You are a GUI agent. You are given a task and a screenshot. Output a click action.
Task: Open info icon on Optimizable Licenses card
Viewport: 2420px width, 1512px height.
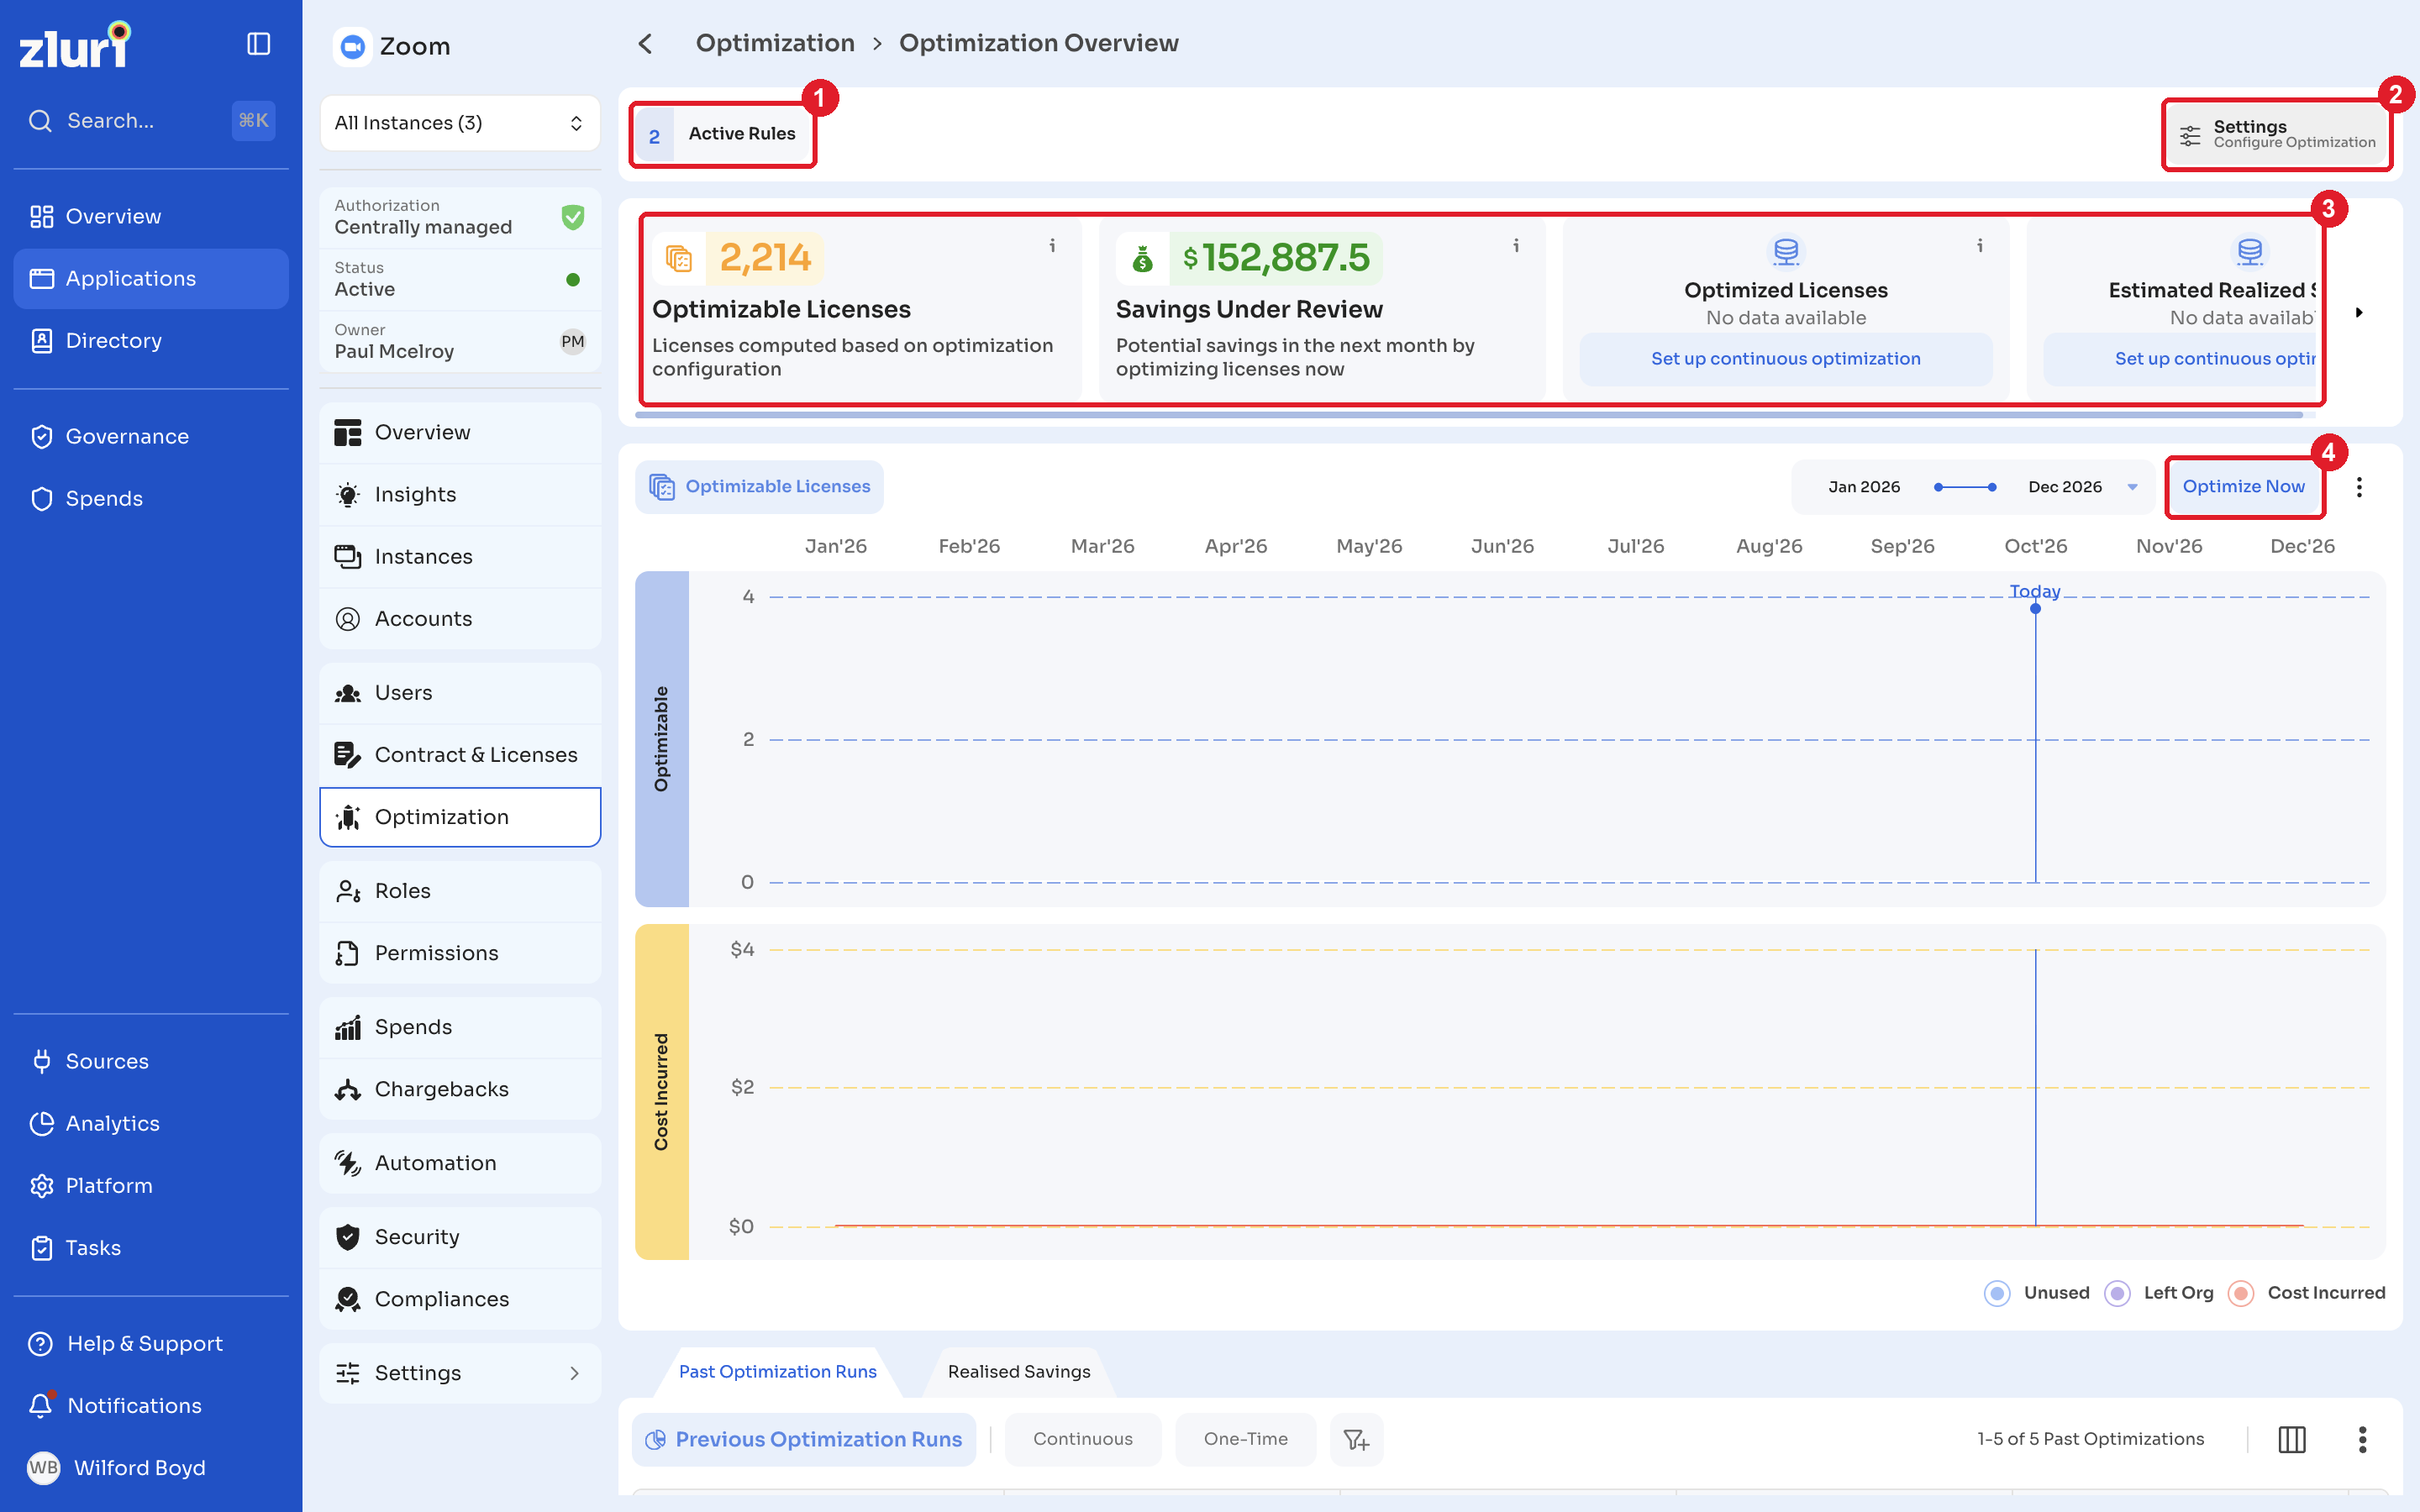[x=1052, y=245]
